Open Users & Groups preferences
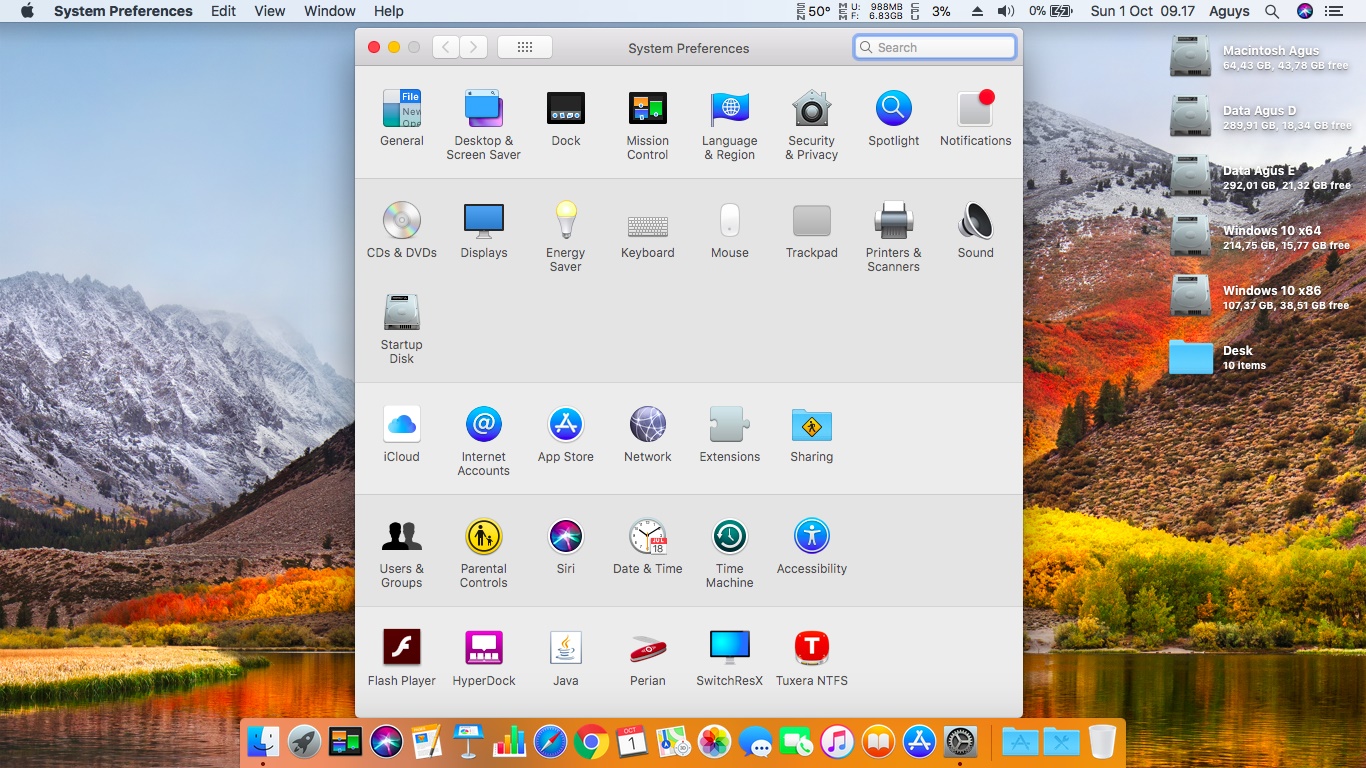This screenshot has width=1366, height=768. [402, 553]
